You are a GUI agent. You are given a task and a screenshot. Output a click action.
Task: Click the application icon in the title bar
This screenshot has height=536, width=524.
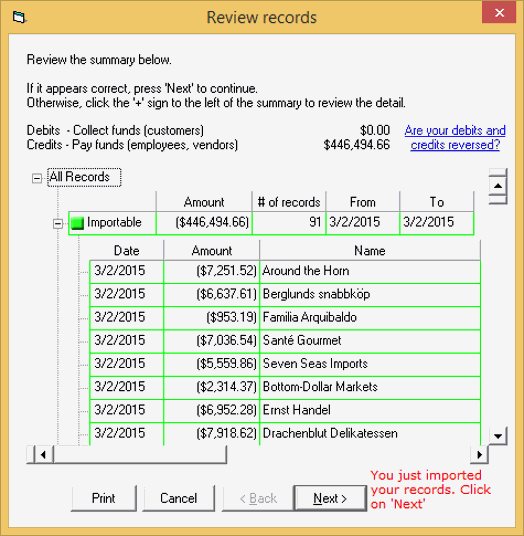[19, 17]
